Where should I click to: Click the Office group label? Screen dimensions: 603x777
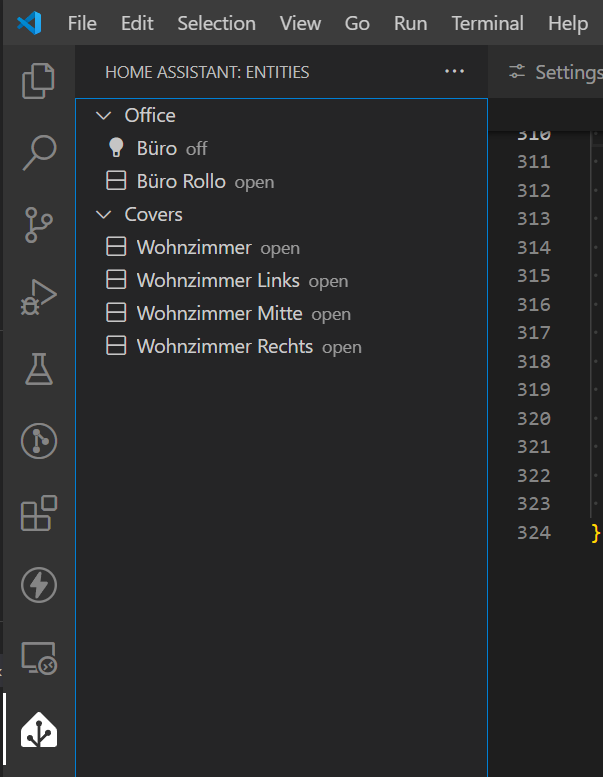click(150, 115)
